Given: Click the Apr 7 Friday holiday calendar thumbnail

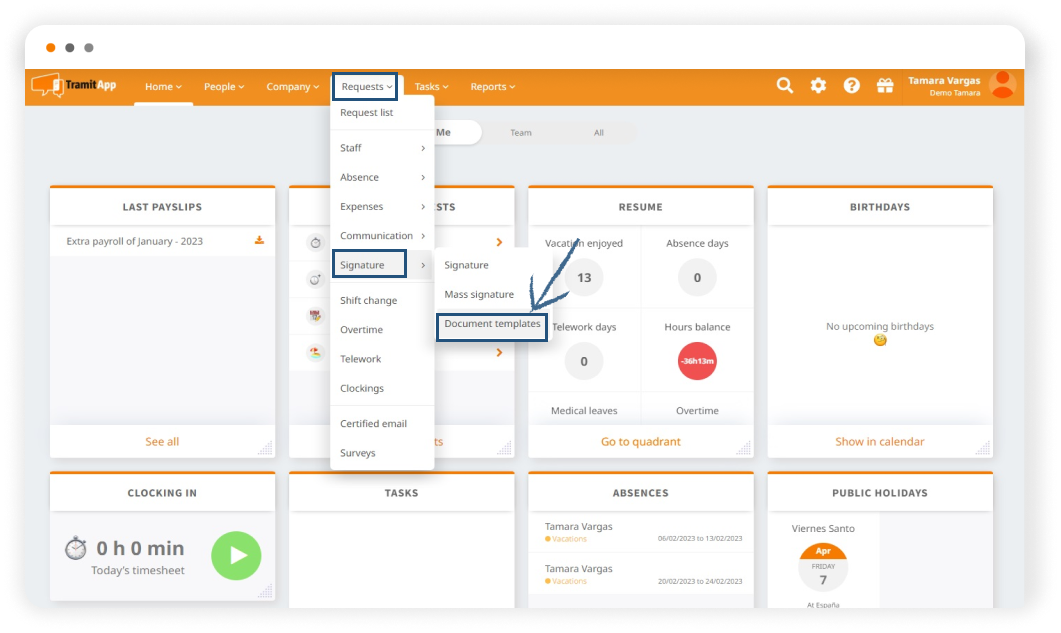Looking at the screenshot, I should pos(822,567).
